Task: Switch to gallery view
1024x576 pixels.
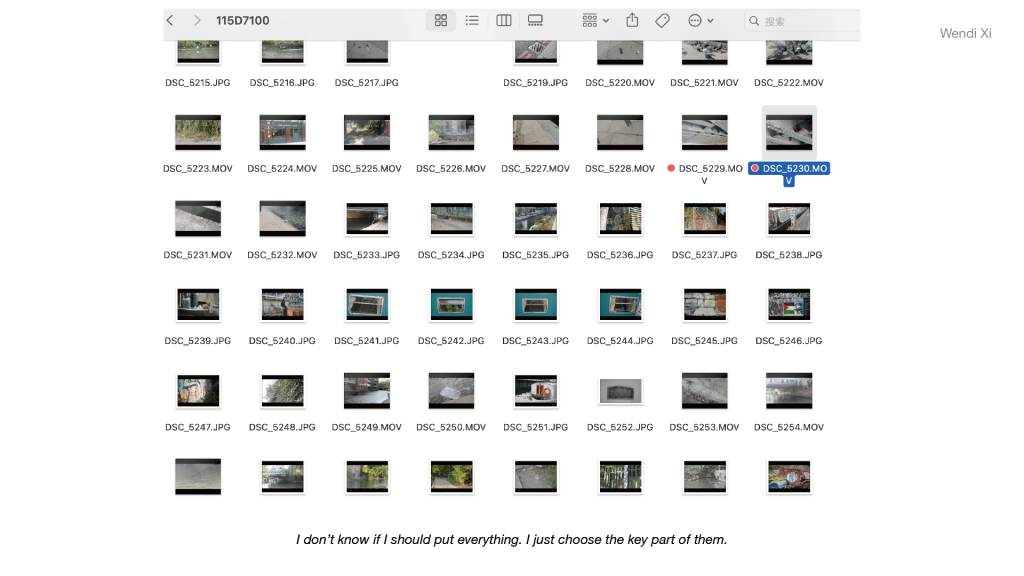Action: pos(535,20)
